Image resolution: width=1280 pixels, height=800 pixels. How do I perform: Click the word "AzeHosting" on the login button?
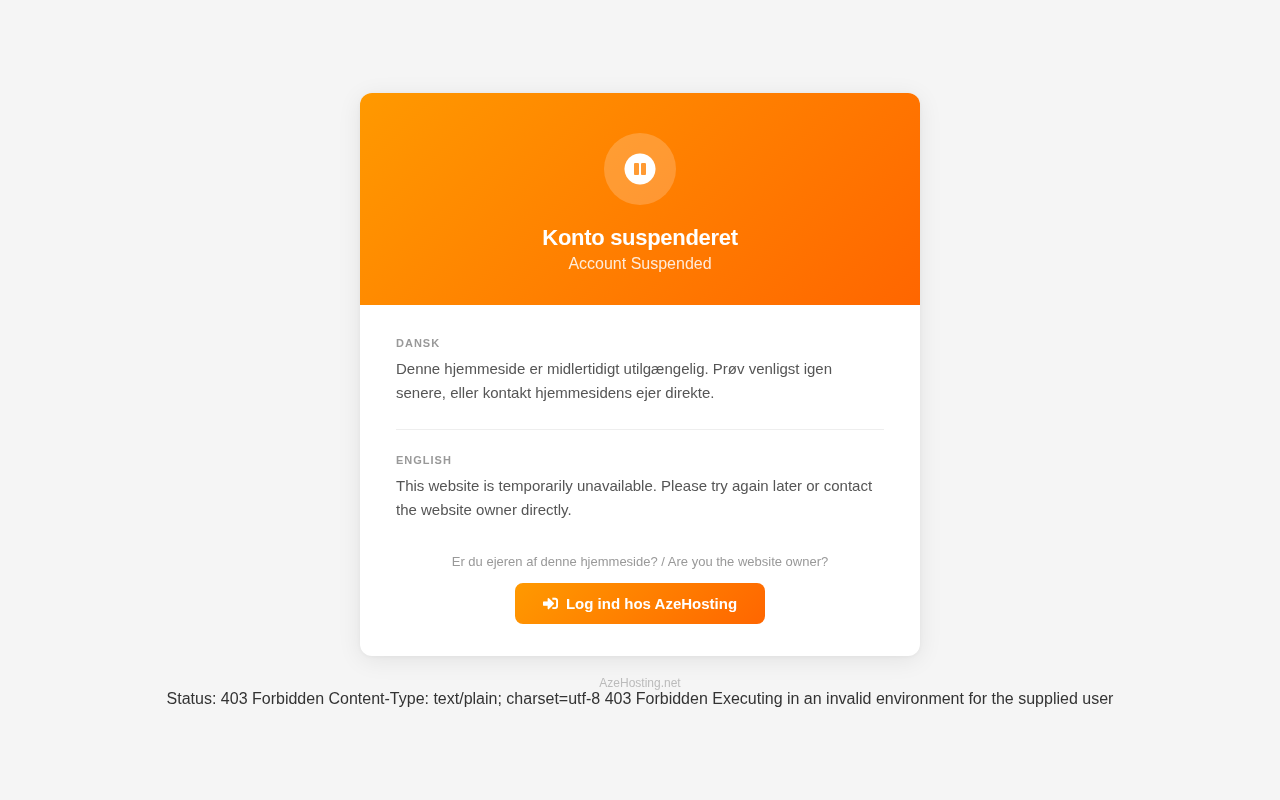pos(696,604)
